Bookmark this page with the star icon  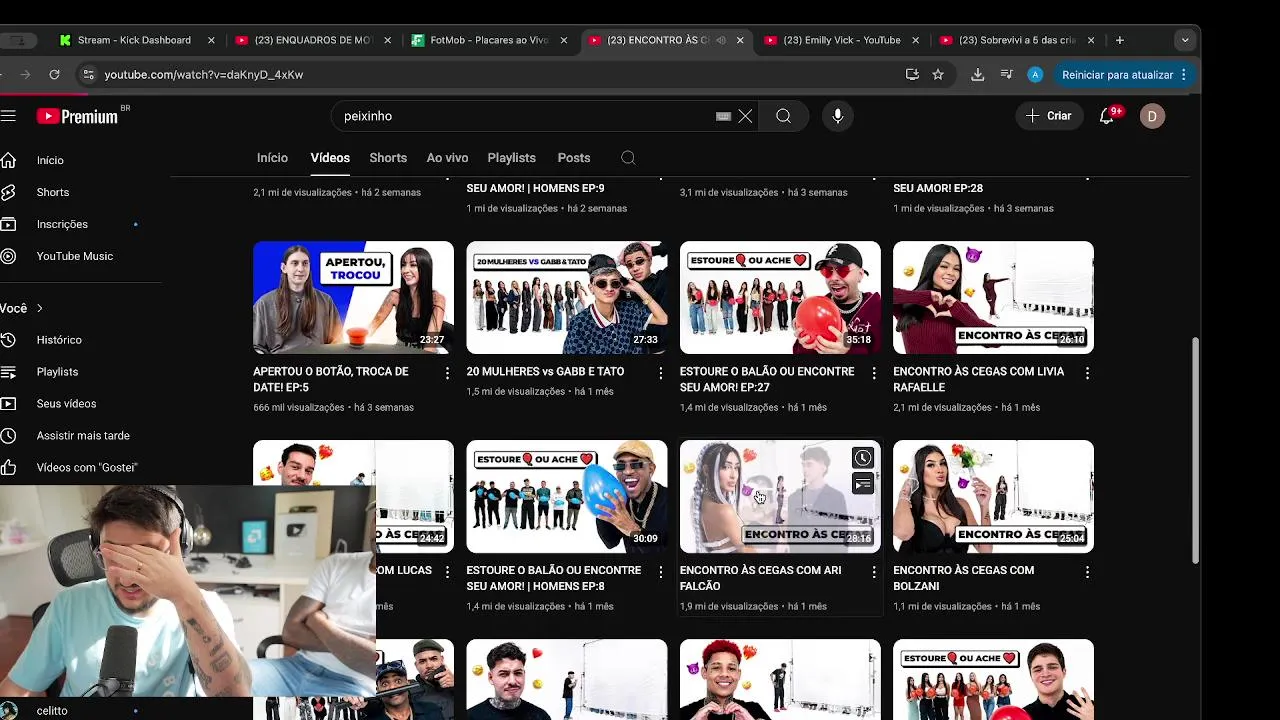click(x=938, y=74)
